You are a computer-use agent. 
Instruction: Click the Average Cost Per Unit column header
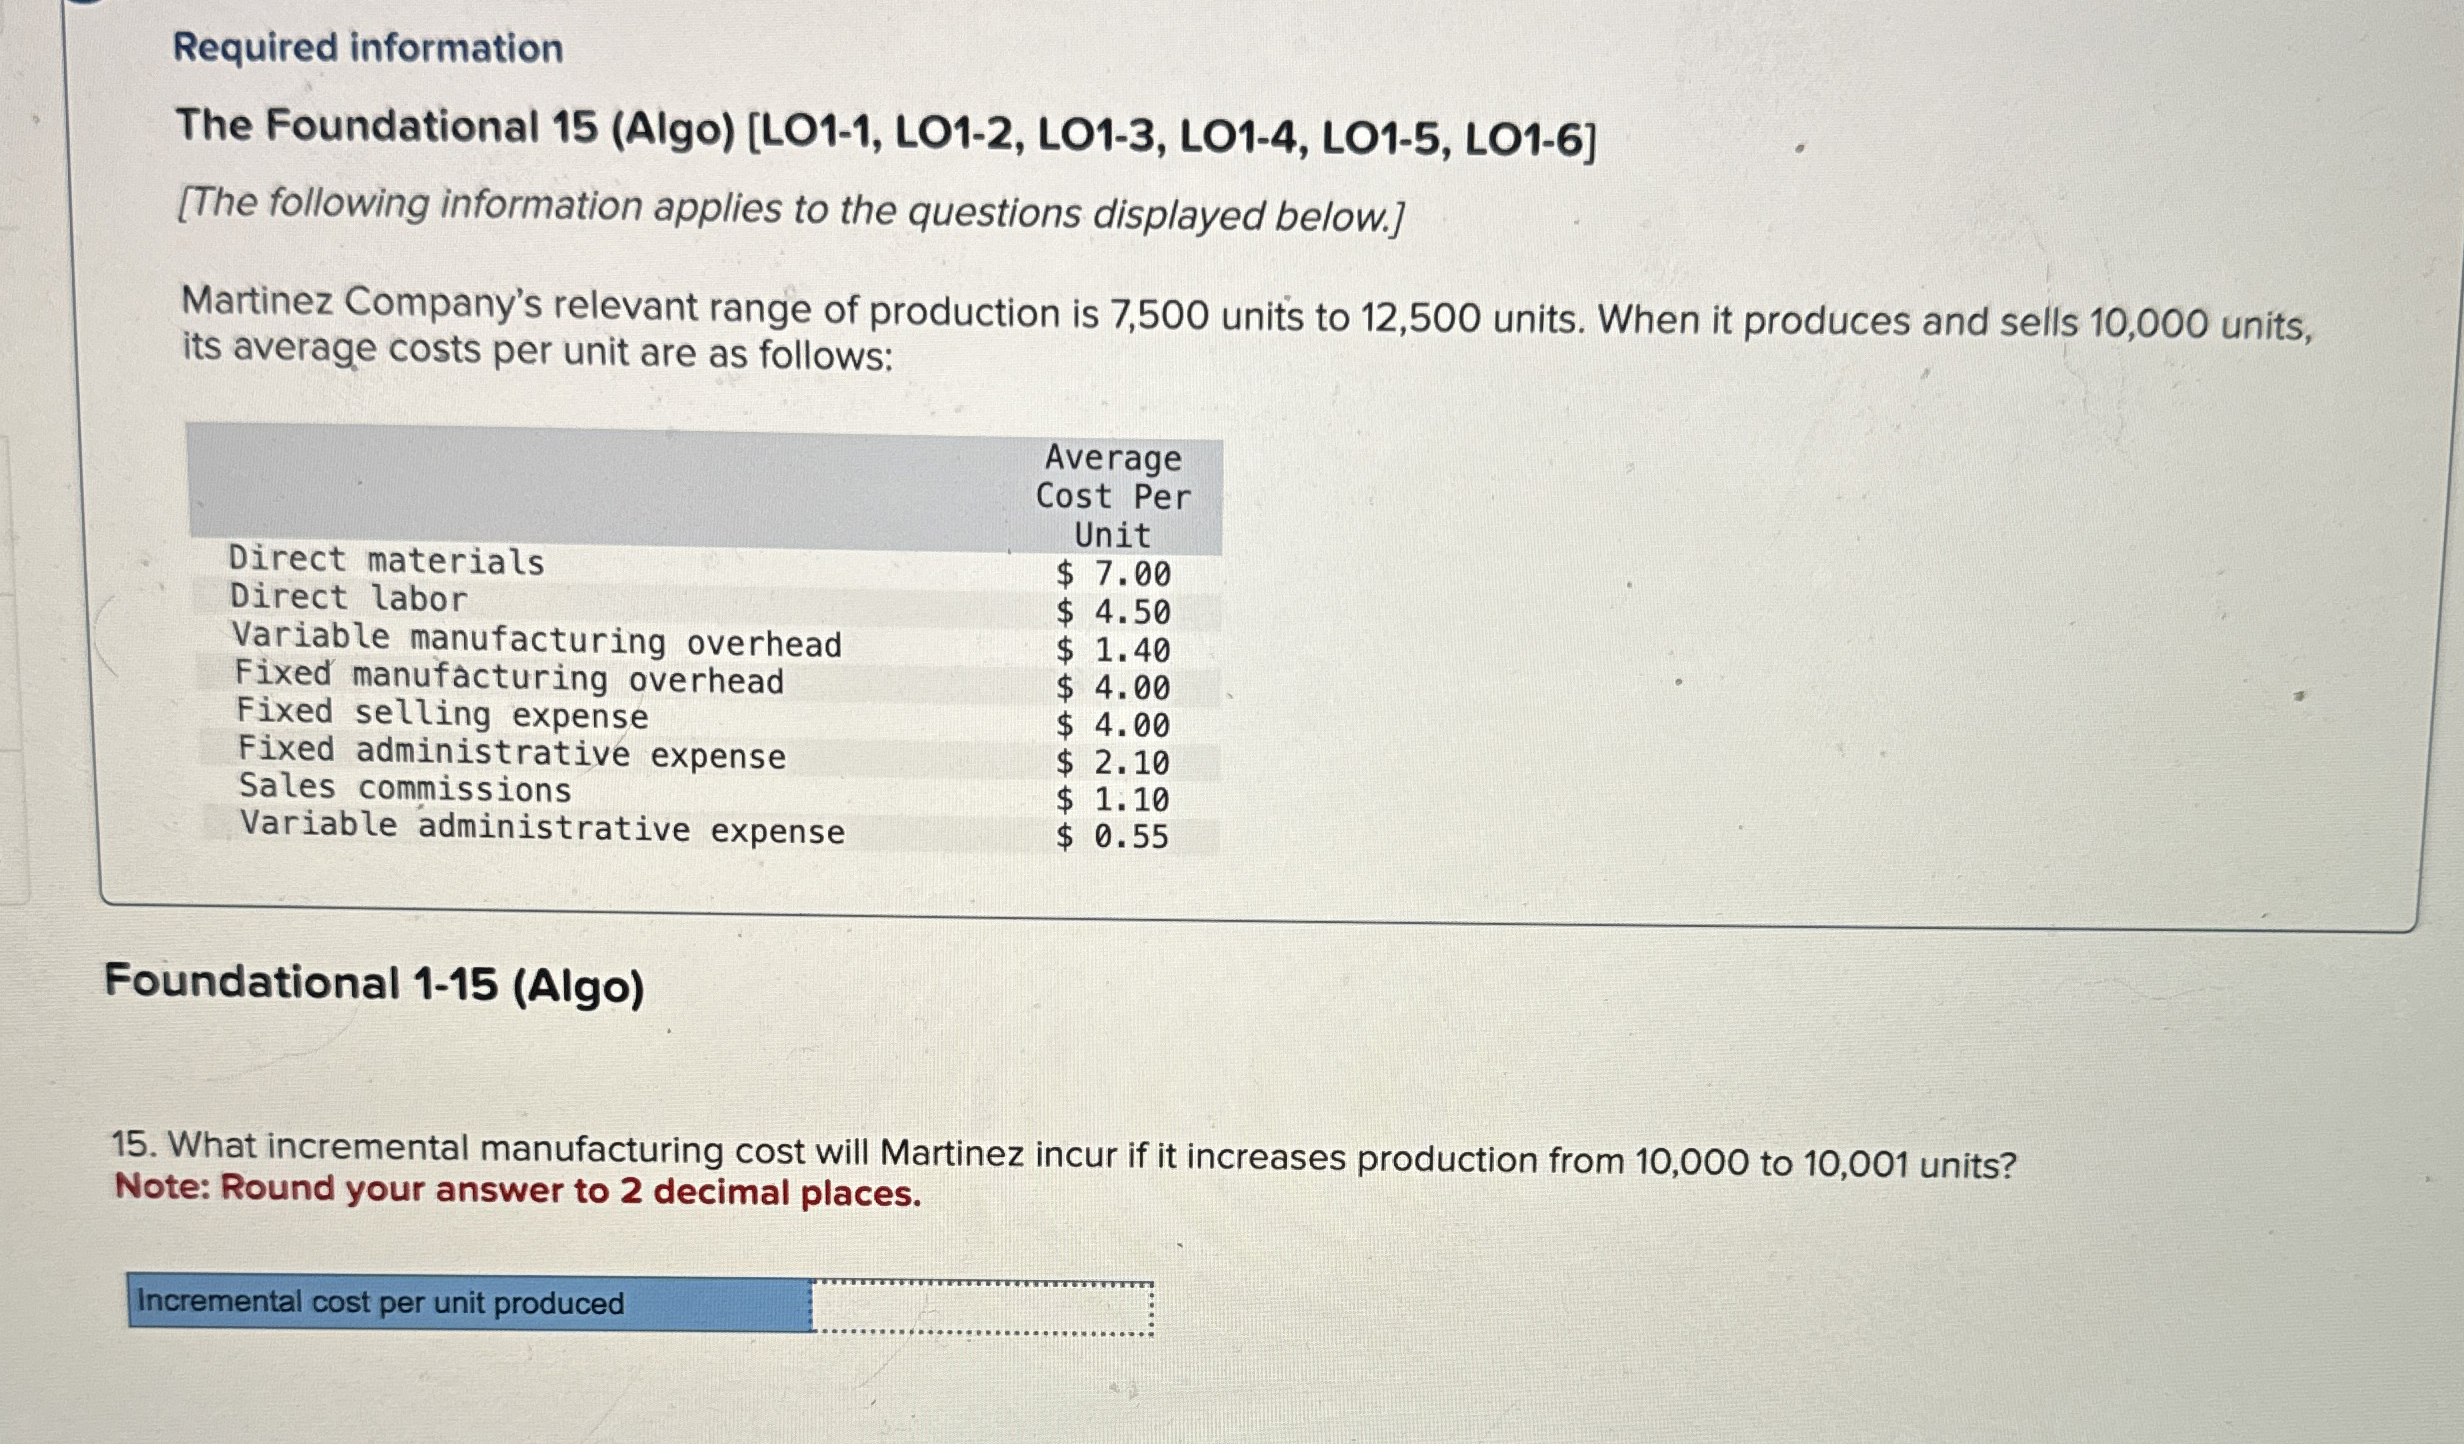pyautogui.click(x=1113, y=497)
